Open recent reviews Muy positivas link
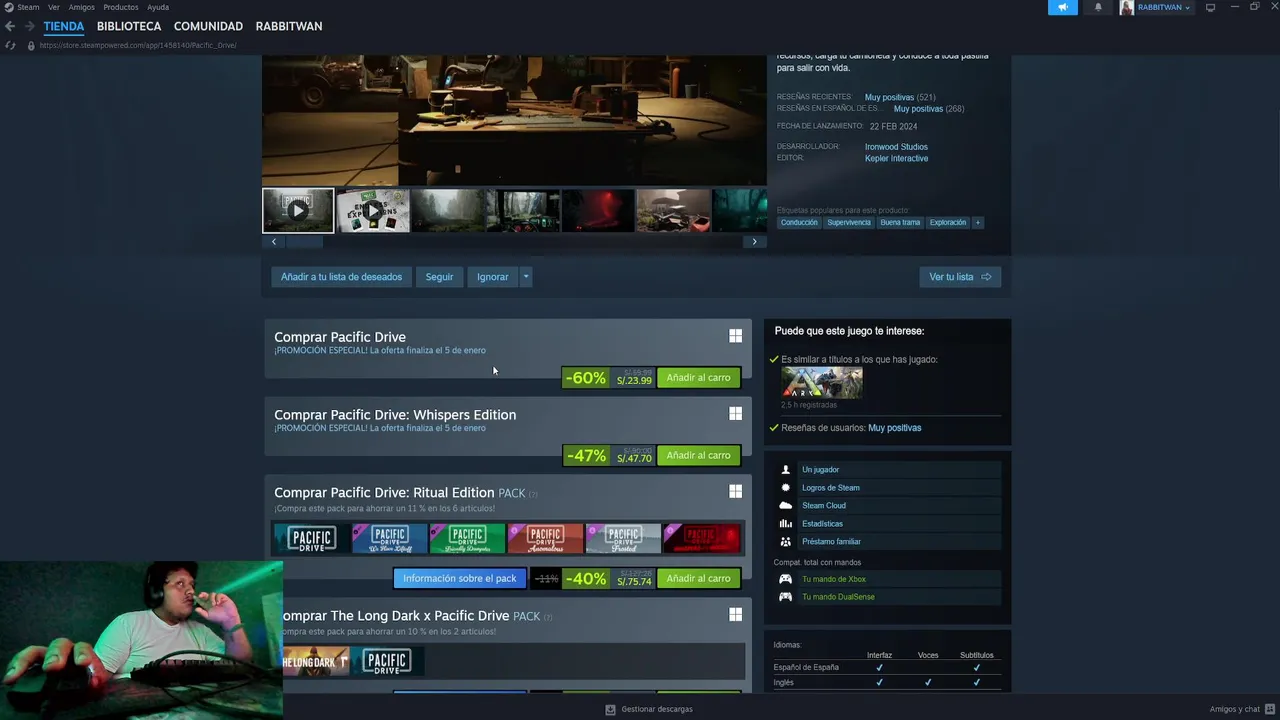Viewport: 1280px width, 720px height. click(x=889, y=97)
